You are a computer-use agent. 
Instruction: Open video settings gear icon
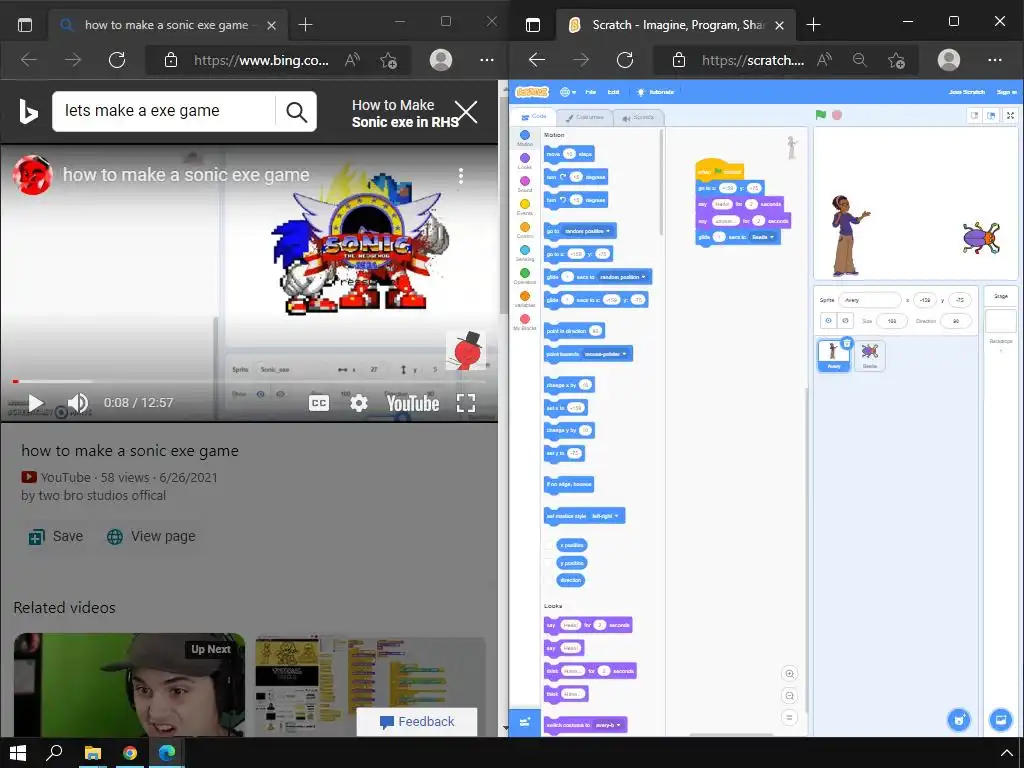pyautogui.click(x=359, y=403)
